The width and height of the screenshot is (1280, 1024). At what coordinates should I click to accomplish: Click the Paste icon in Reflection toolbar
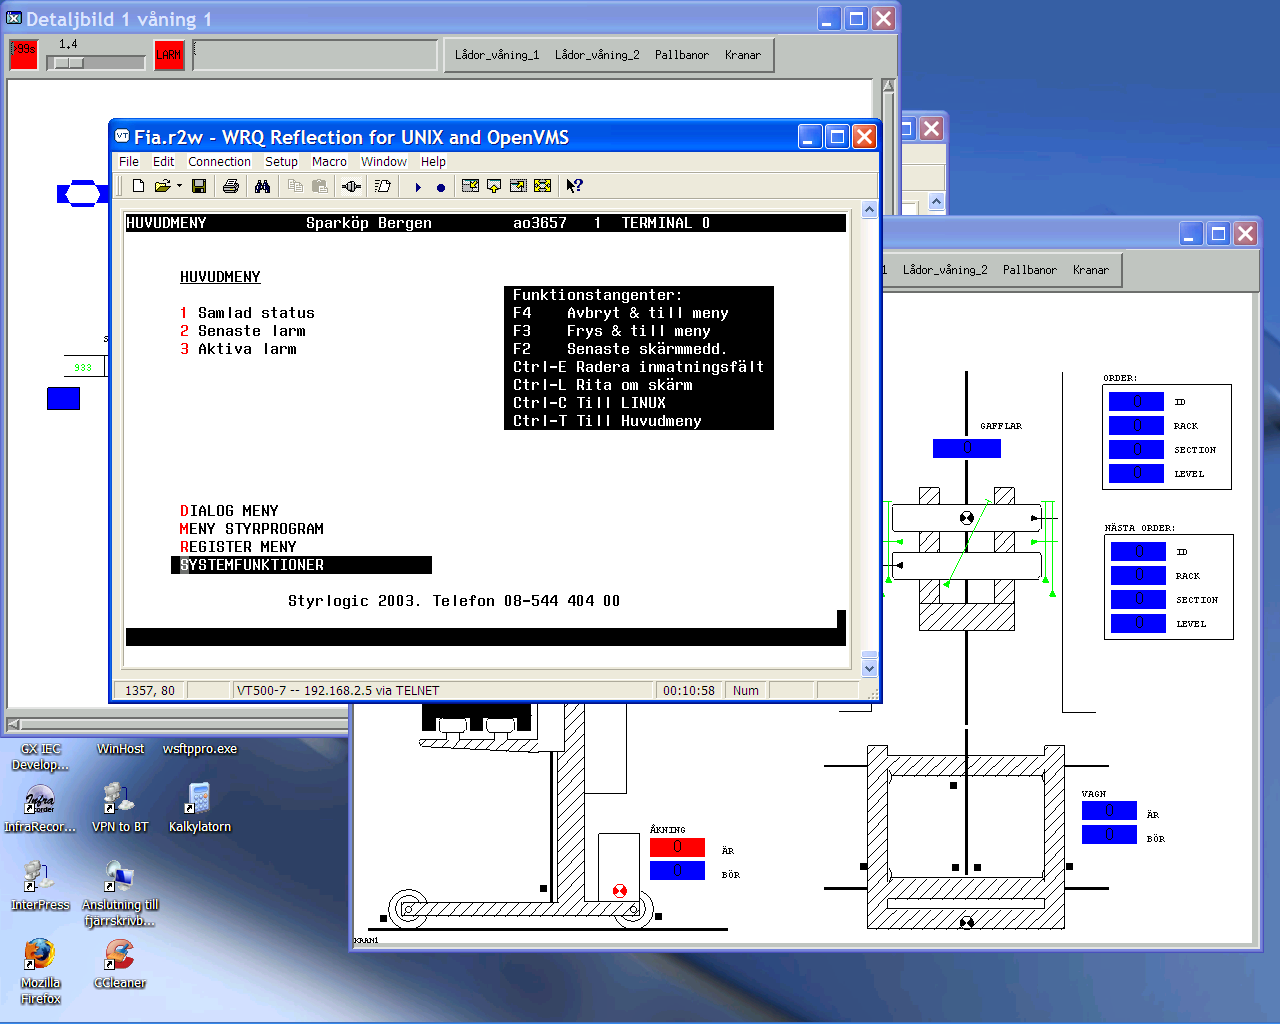[x=319, y=186]
